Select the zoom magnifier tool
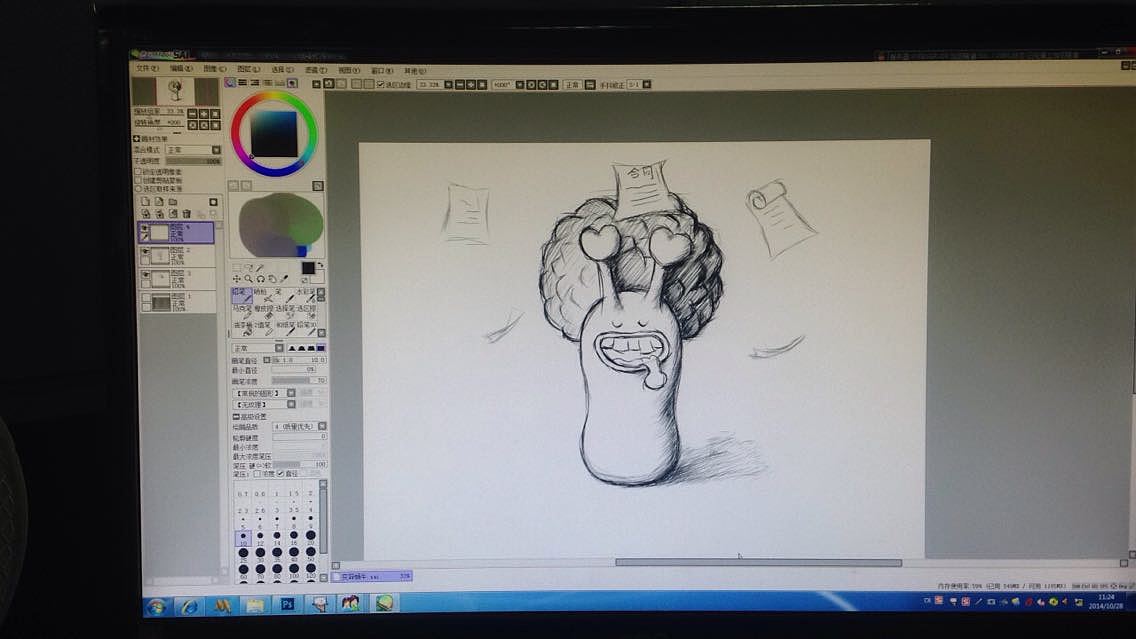1136x639 pixels. pos(248,279)
